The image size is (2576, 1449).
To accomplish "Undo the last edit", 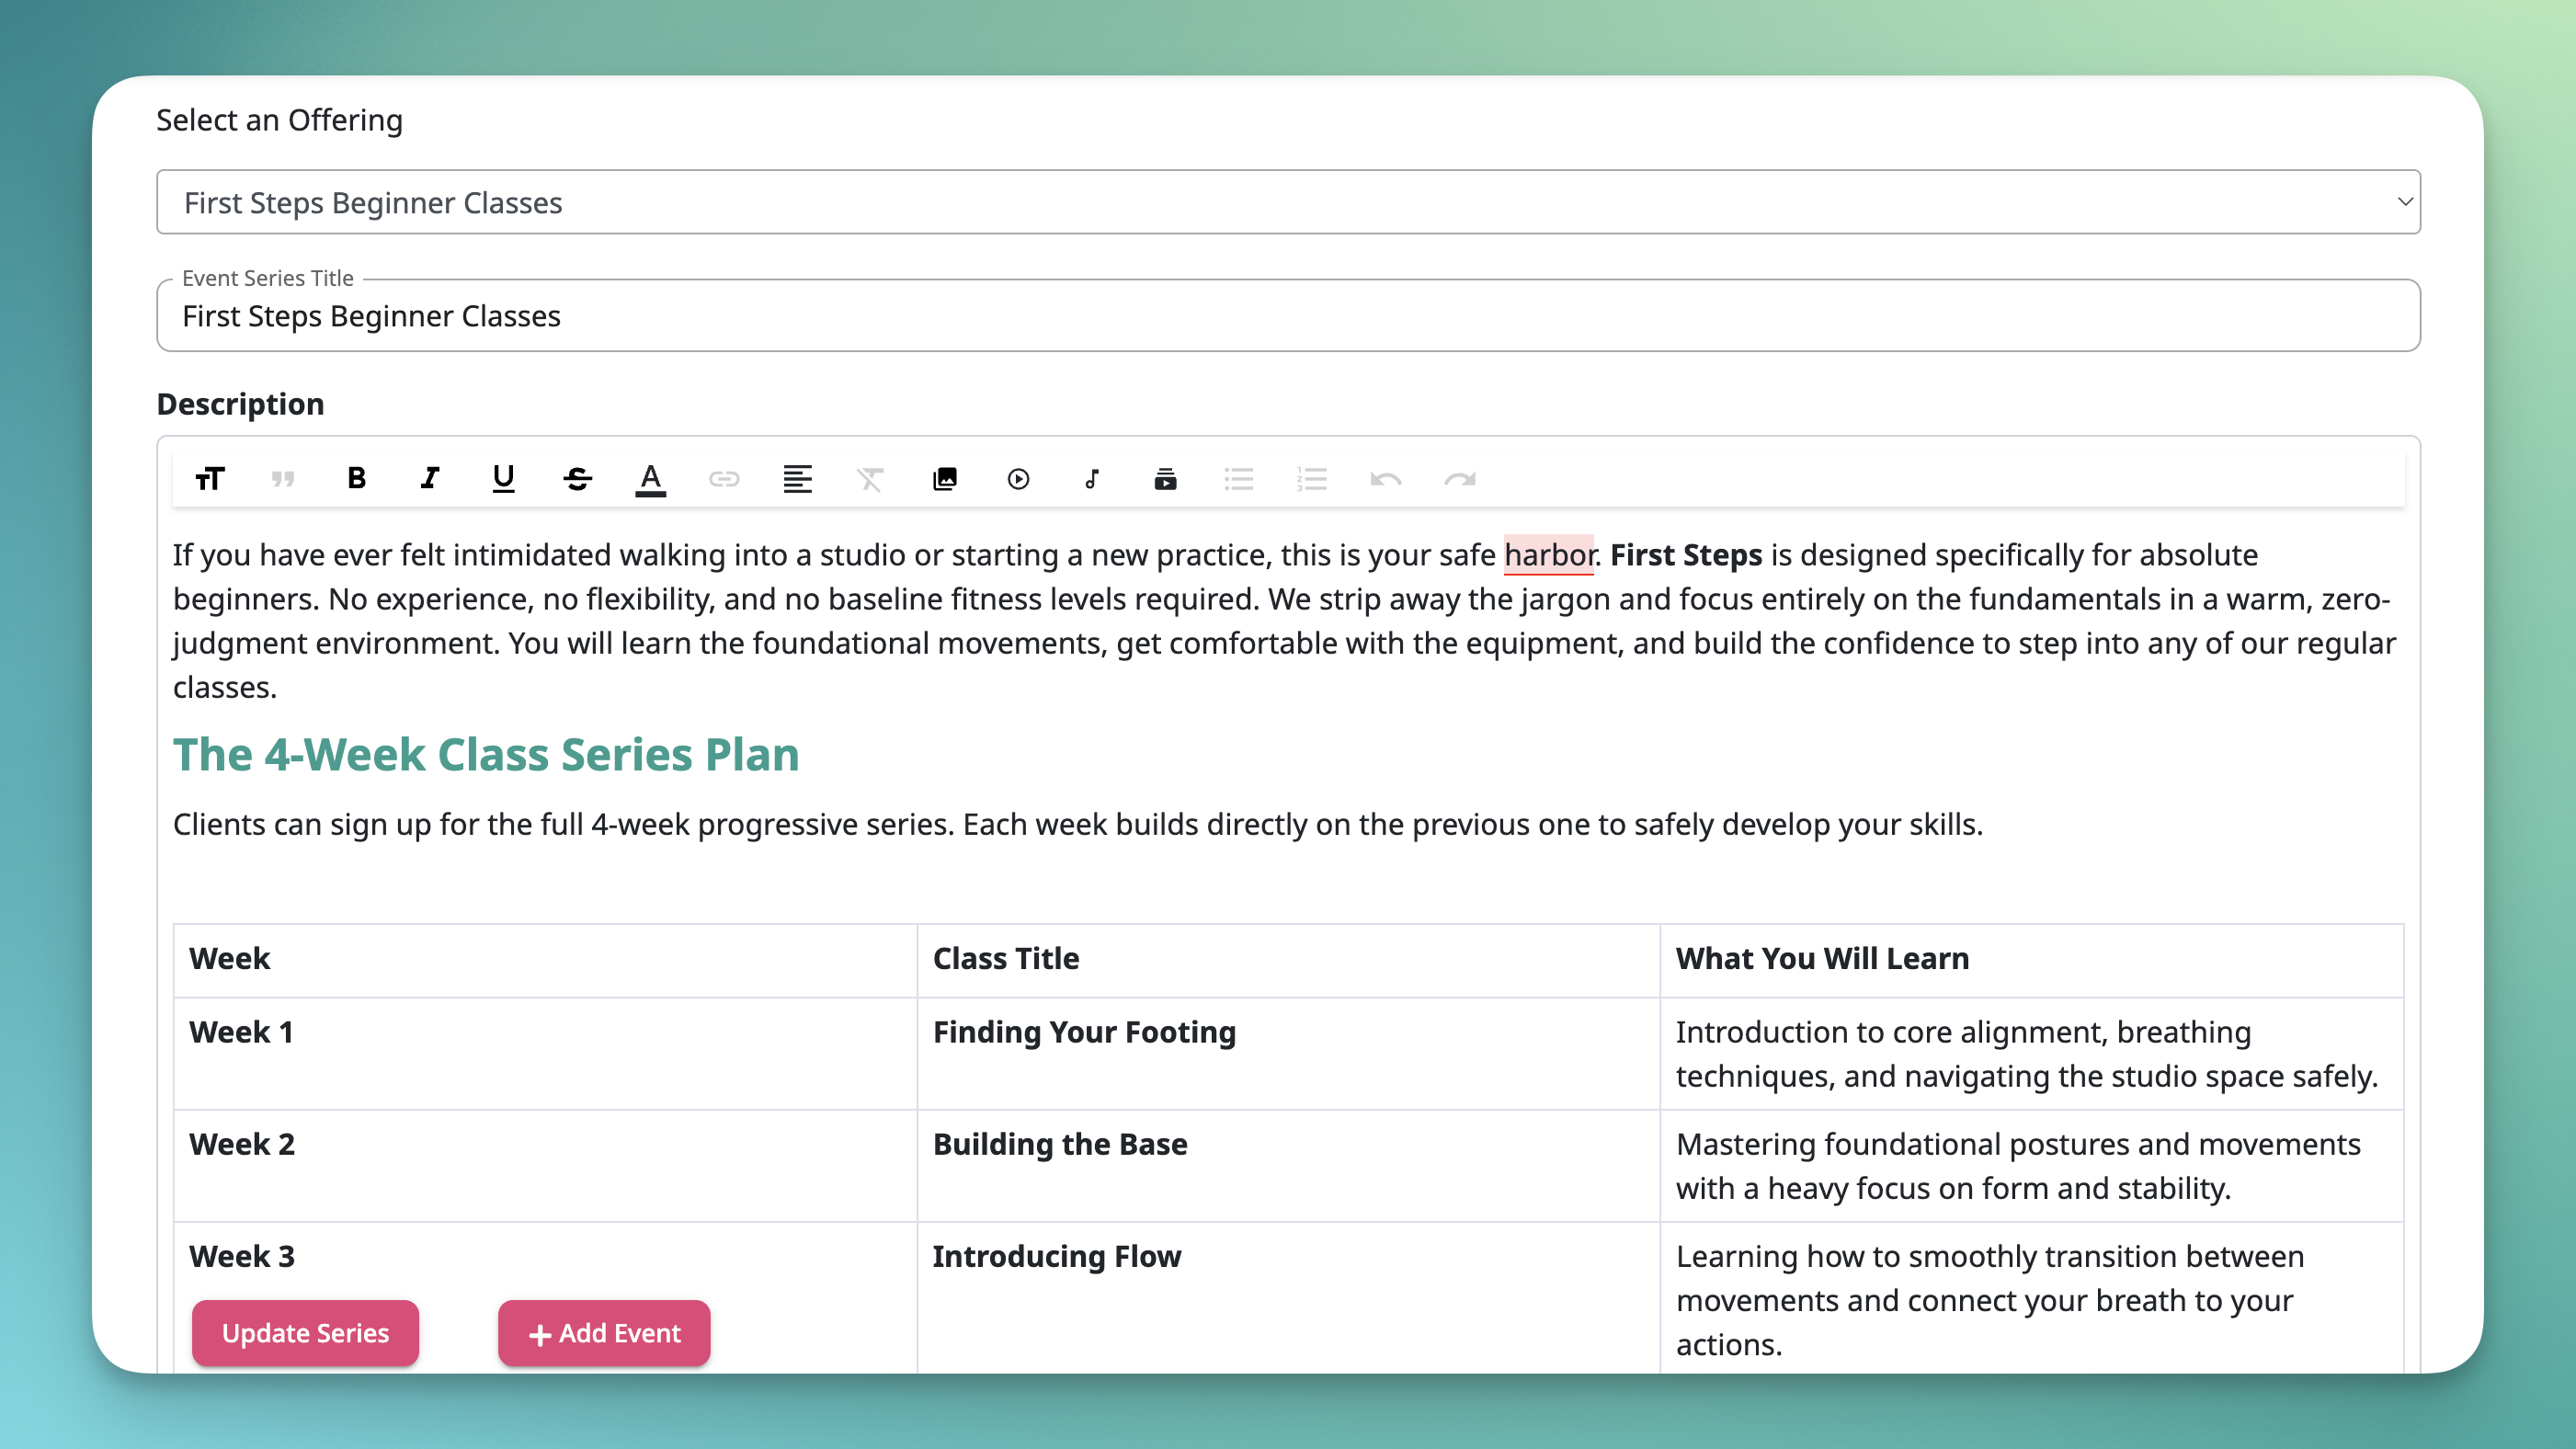I will [1386, 479].
